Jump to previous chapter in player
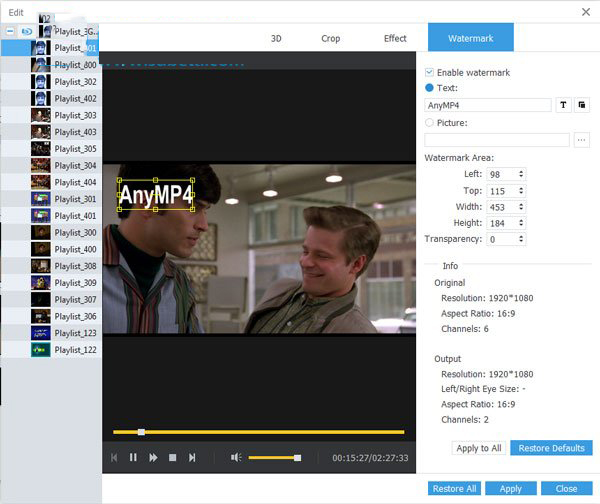The image size is (600, 504). 114,458
